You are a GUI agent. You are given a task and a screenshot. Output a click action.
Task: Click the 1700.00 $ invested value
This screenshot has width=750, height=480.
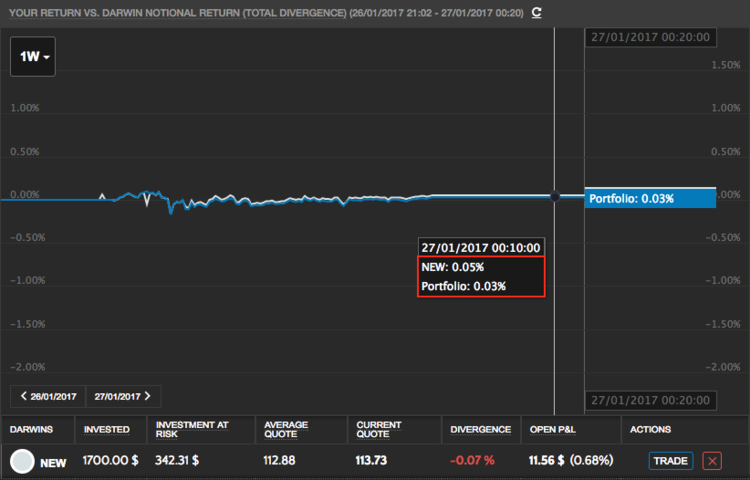pyautogui.click(x=110, y=460)
